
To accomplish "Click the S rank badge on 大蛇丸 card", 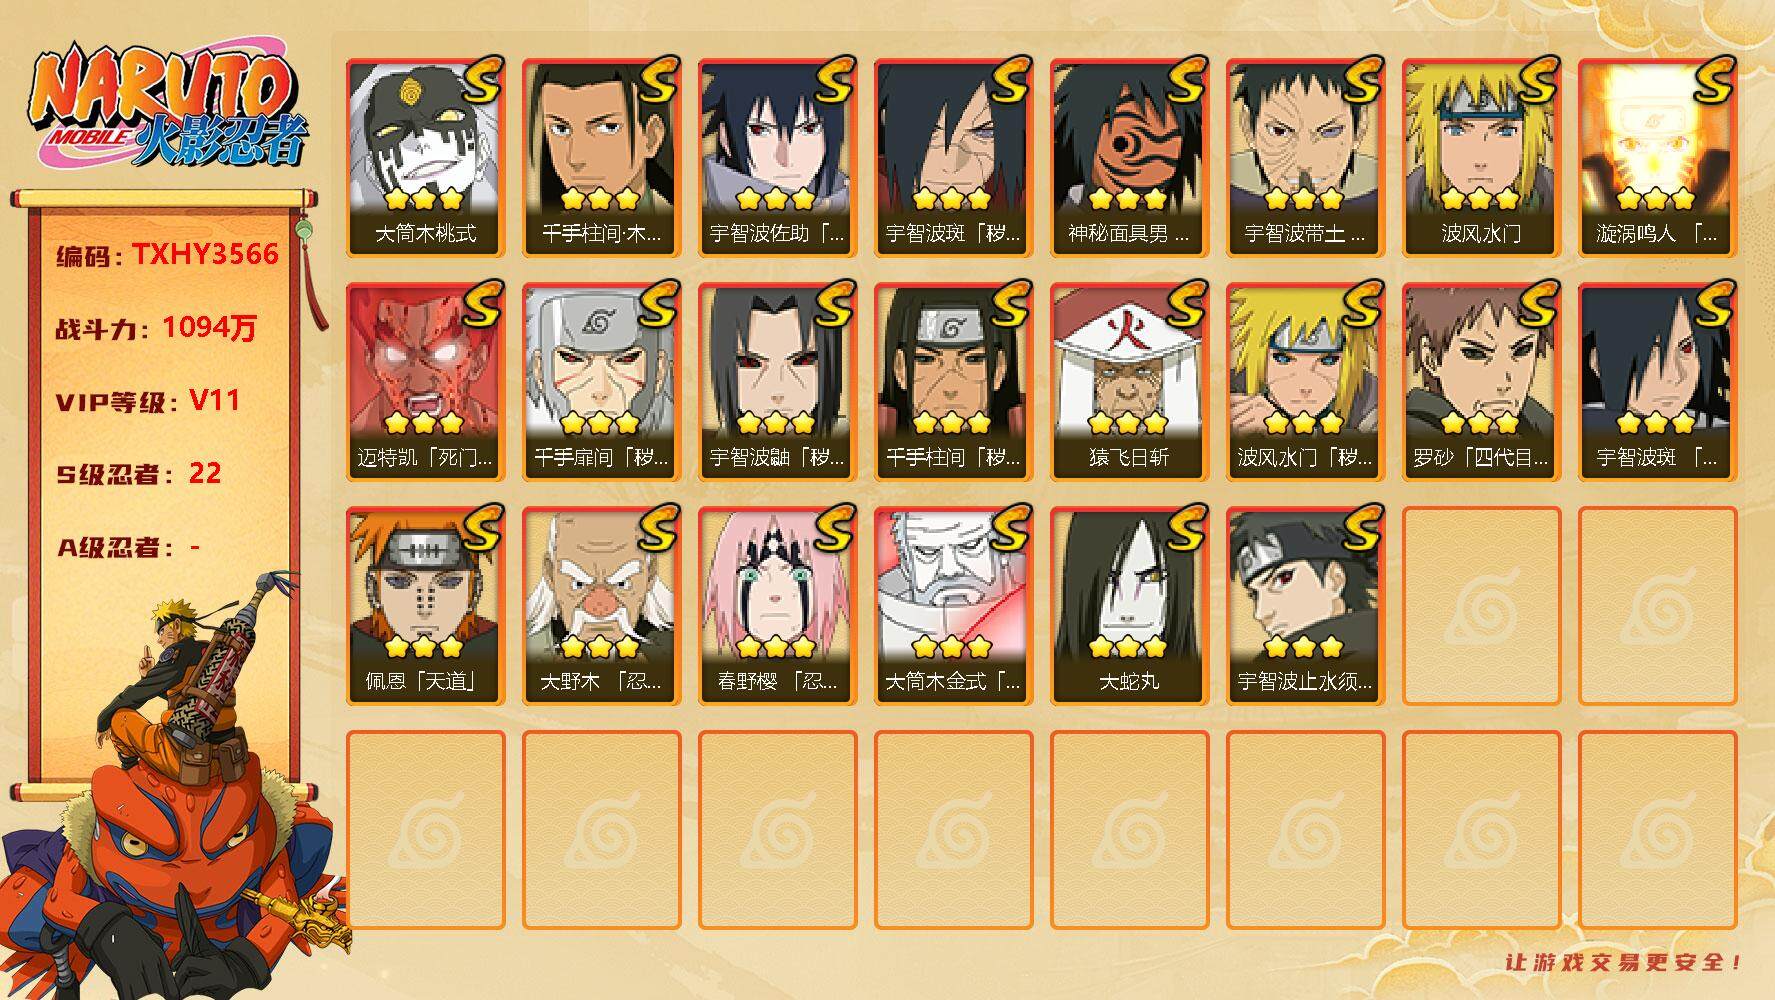I will pos(1186,528).
